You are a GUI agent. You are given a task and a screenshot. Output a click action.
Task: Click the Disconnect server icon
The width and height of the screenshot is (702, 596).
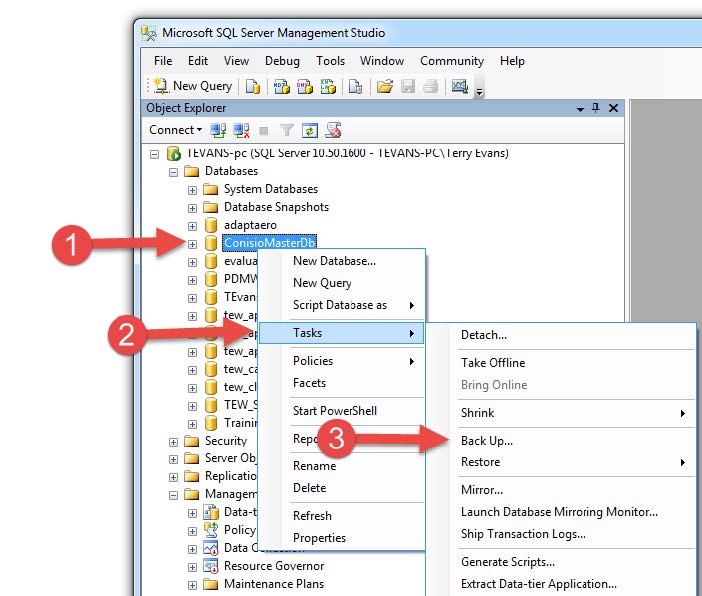coord(241,130)
